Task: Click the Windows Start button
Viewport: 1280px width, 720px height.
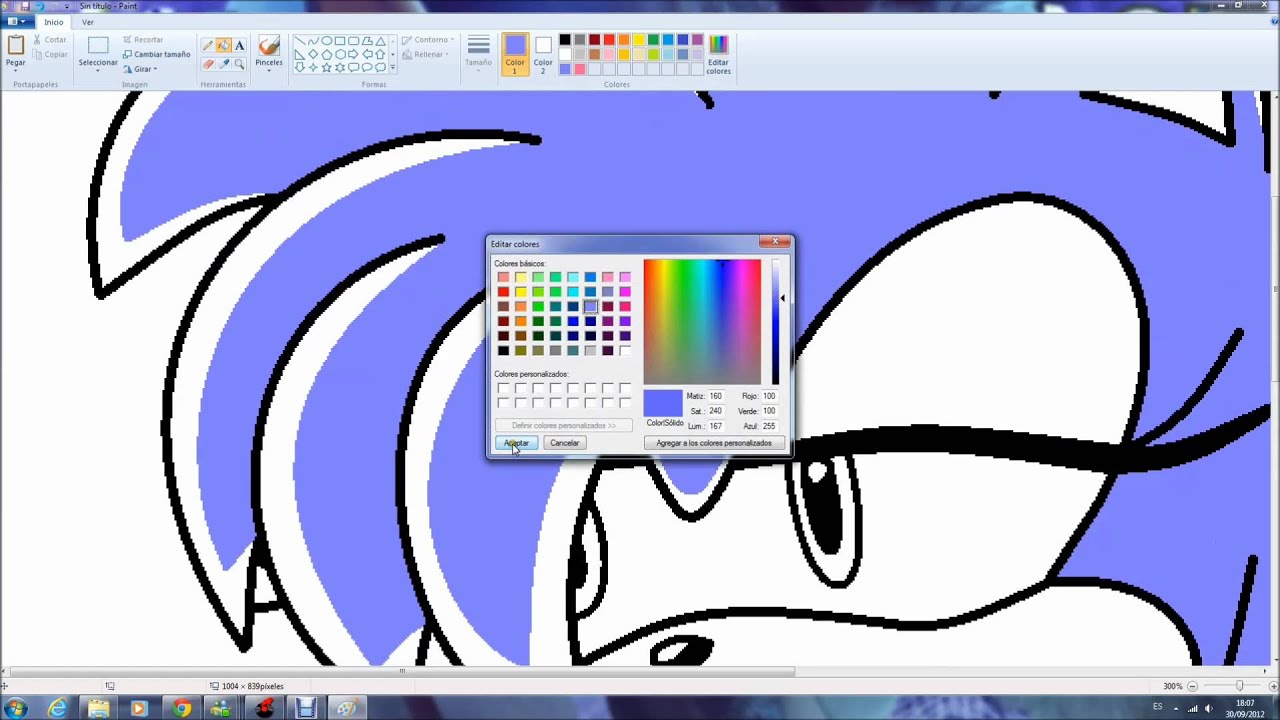Action: (16, 708)
